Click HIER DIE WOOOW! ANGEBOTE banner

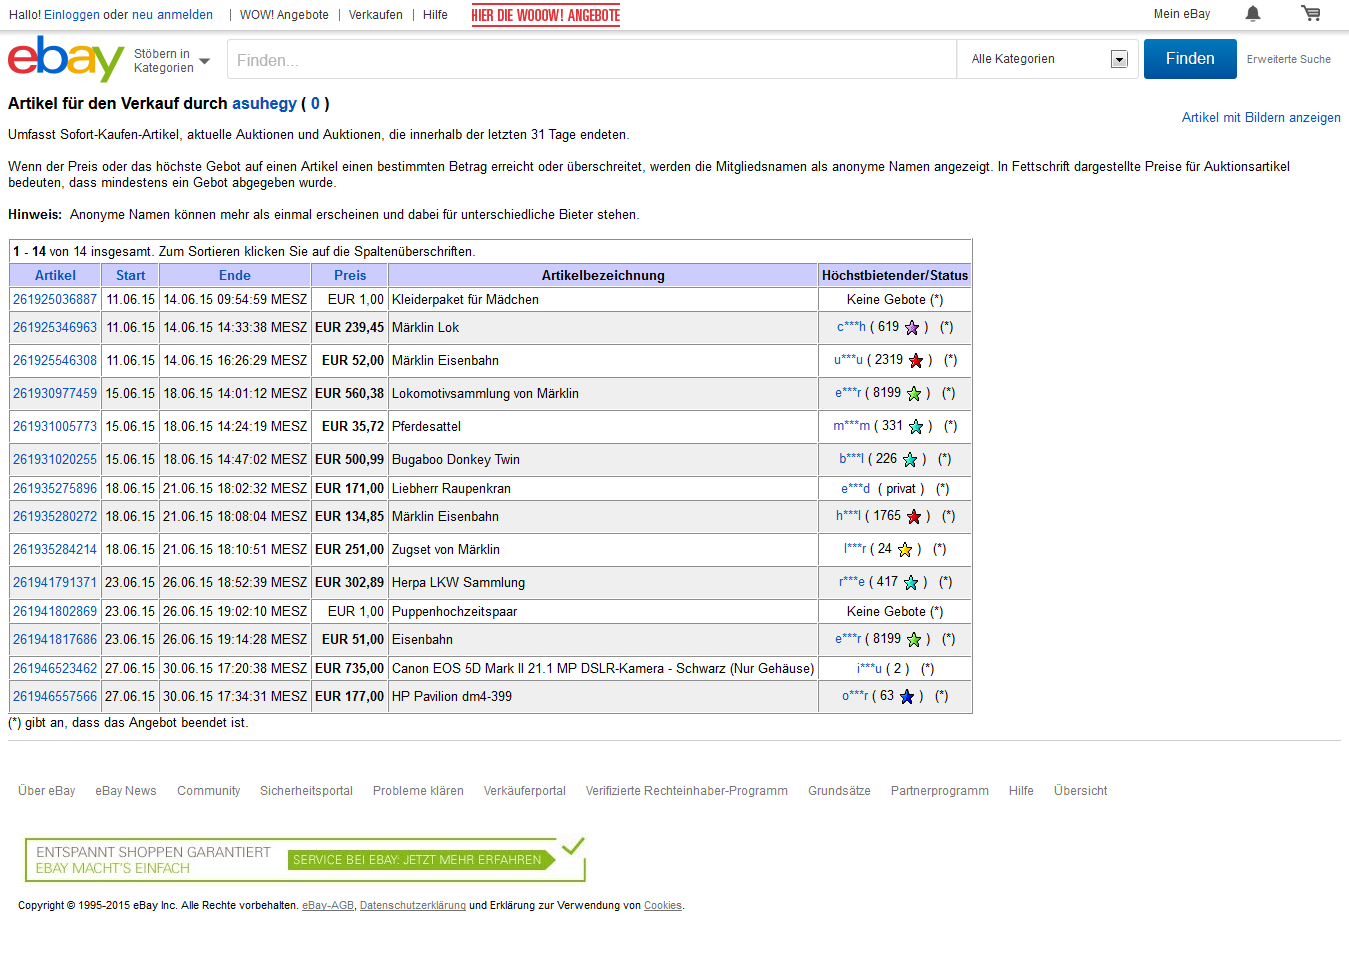click(546, 15)
